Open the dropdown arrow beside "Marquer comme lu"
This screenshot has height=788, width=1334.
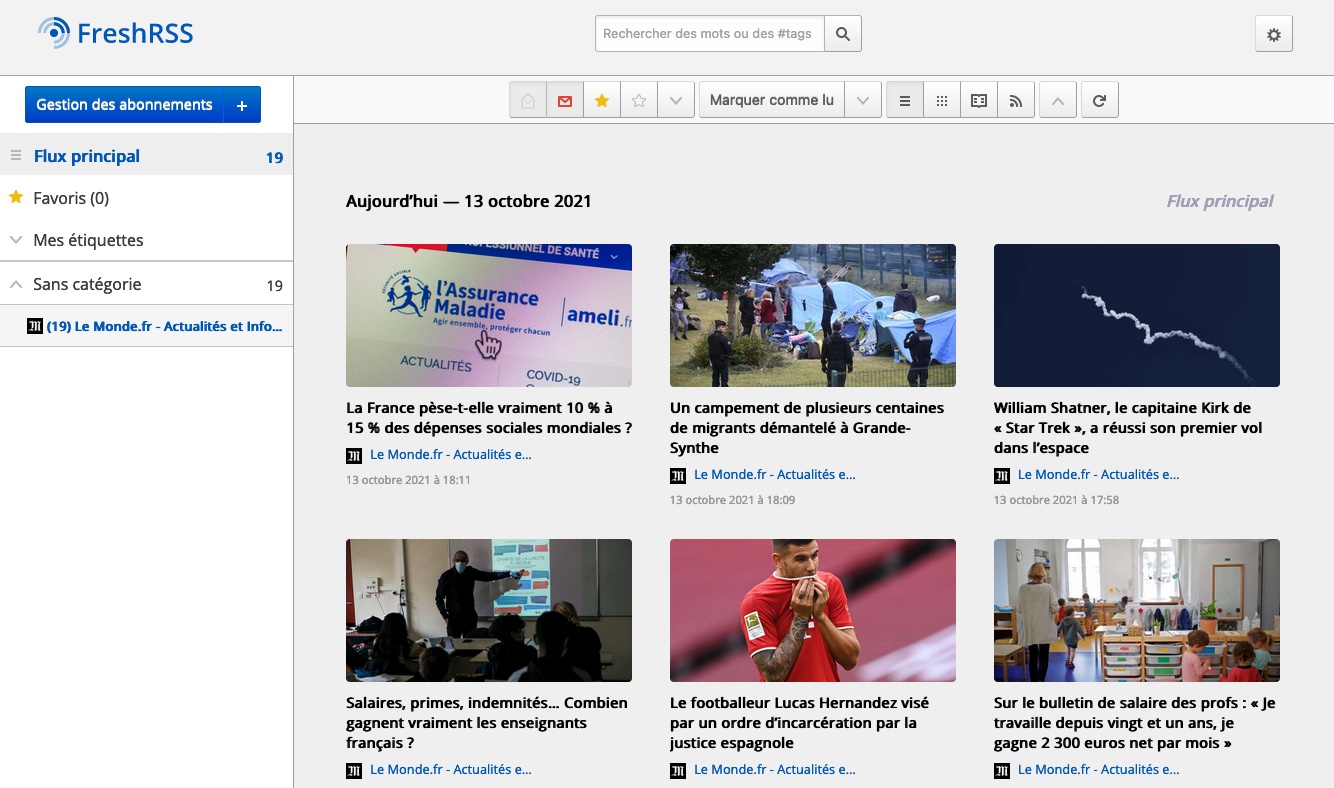click(x=863, y=101)
